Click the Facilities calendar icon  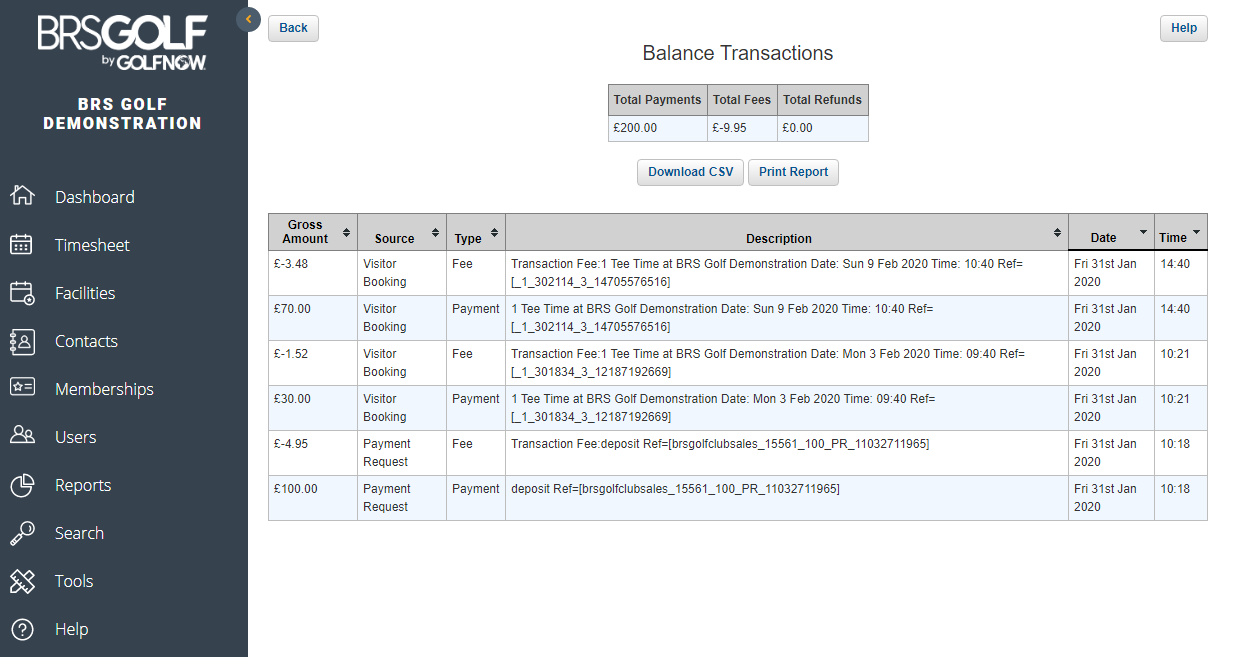(22, 292)
